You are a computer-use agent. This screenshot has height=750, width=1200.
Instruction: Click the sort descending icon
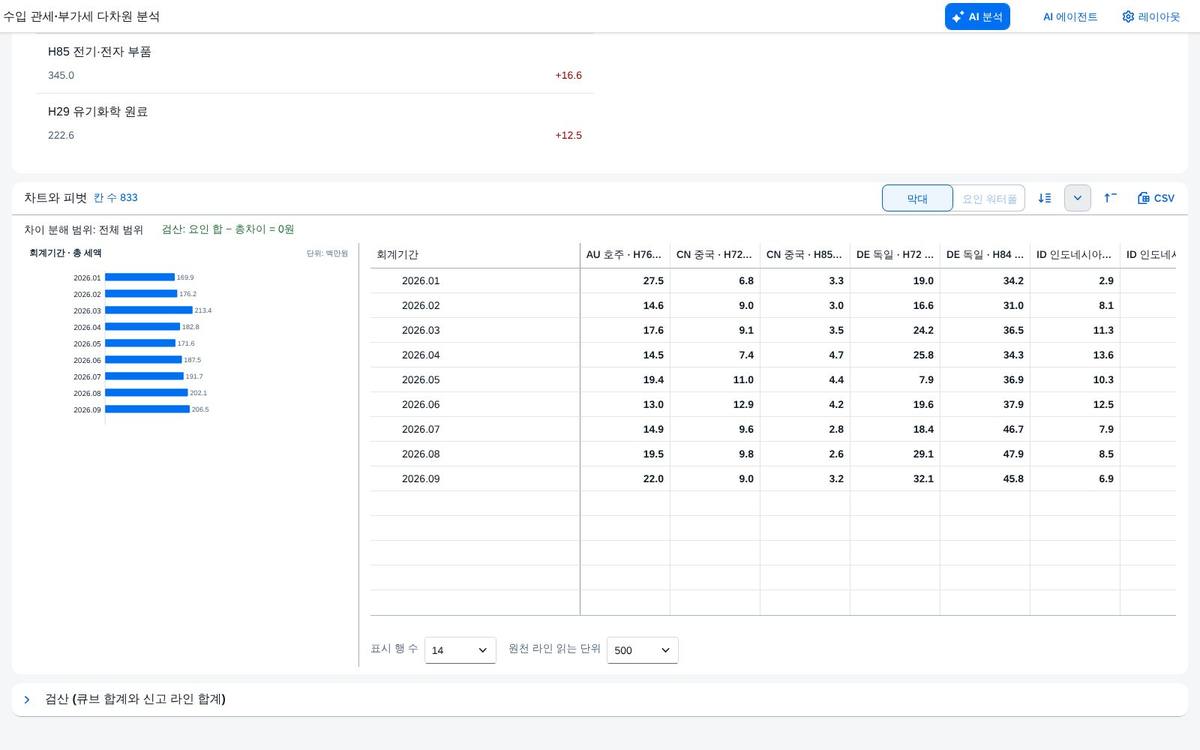1045,198
